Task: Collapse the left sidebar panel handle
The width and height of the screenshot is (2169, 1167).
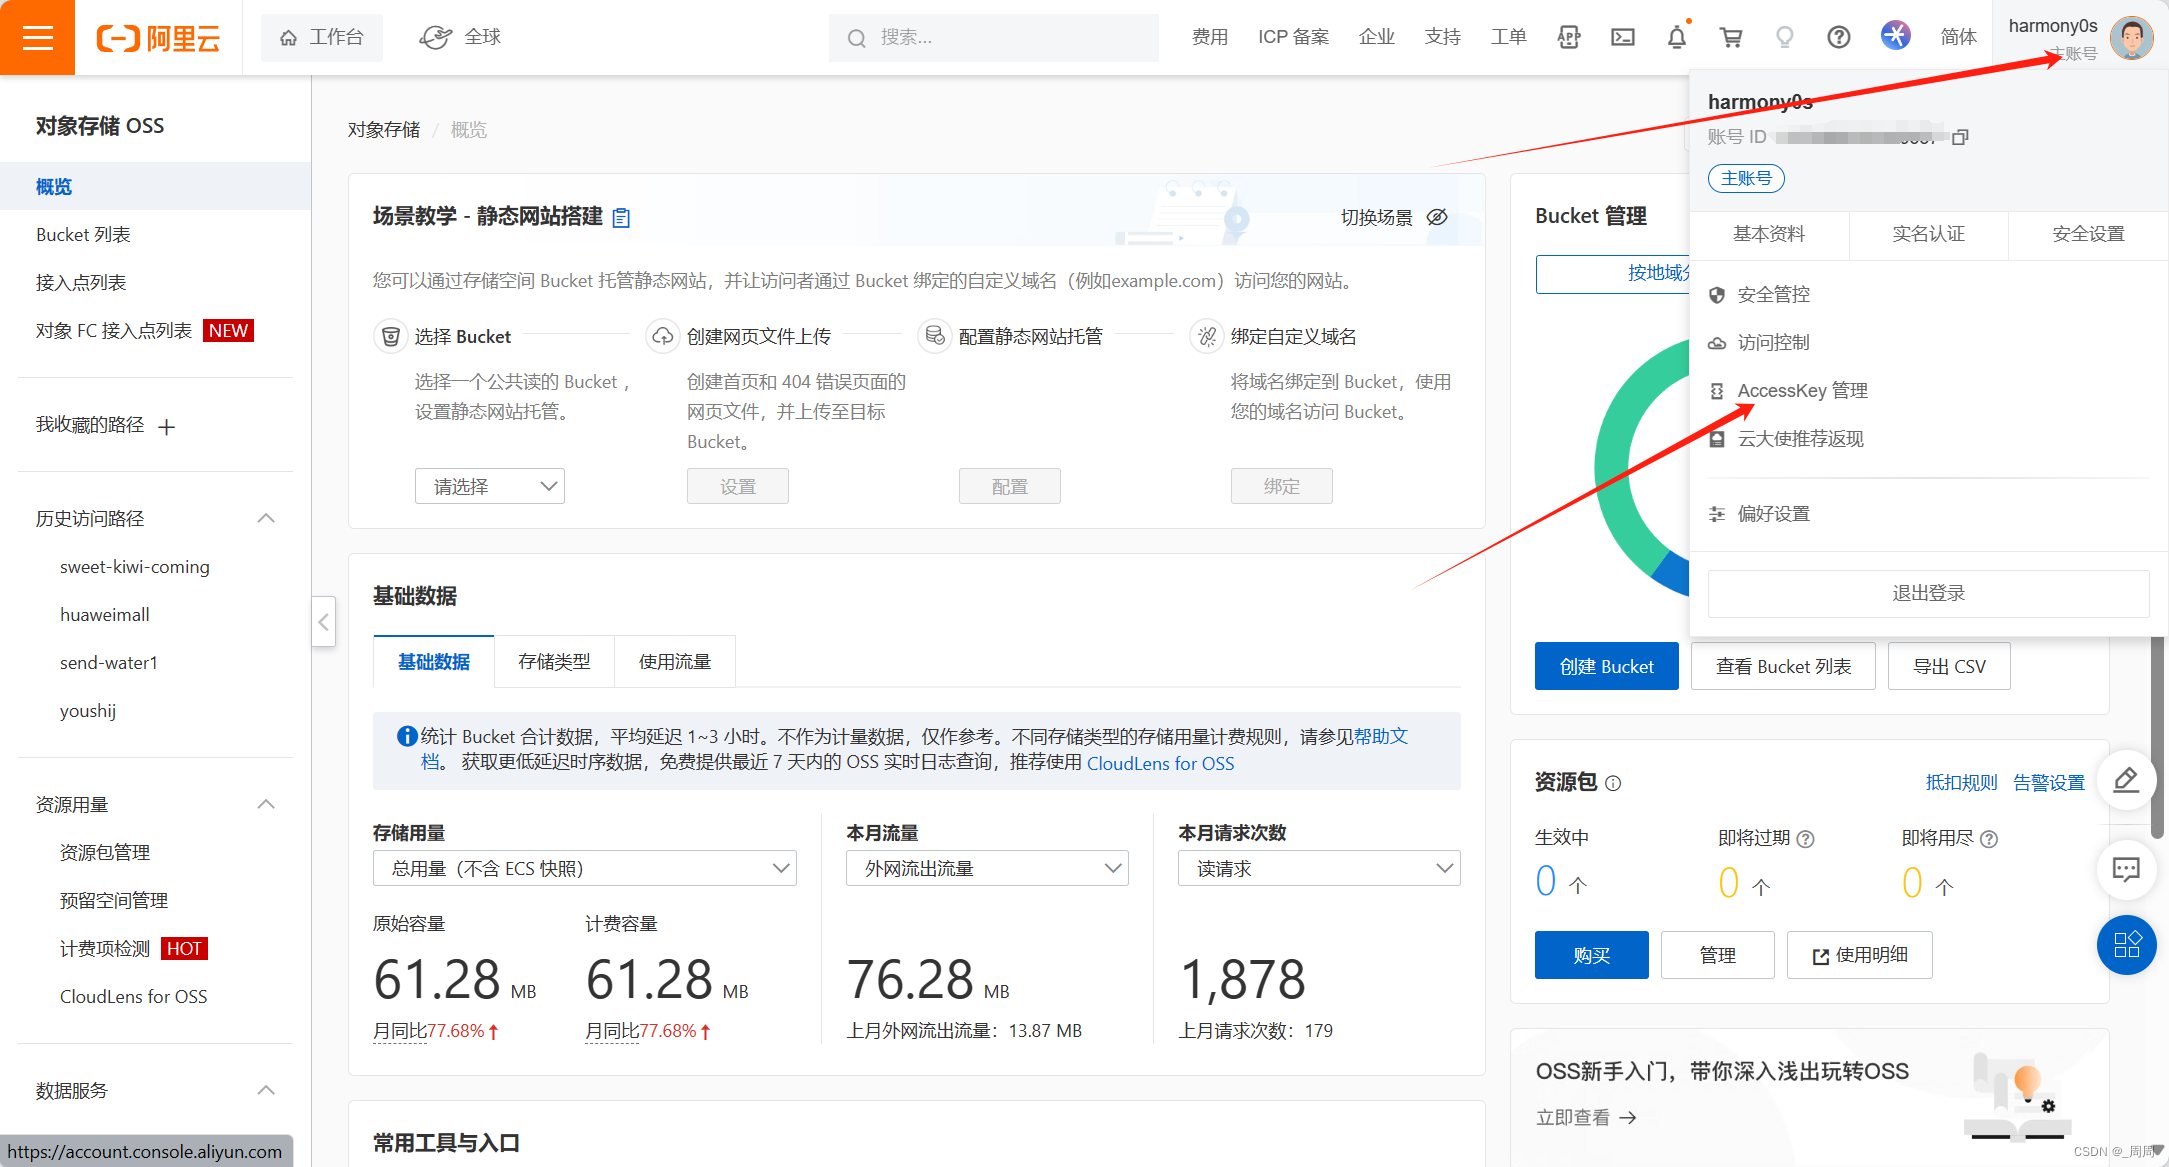Action: [323, 622]
